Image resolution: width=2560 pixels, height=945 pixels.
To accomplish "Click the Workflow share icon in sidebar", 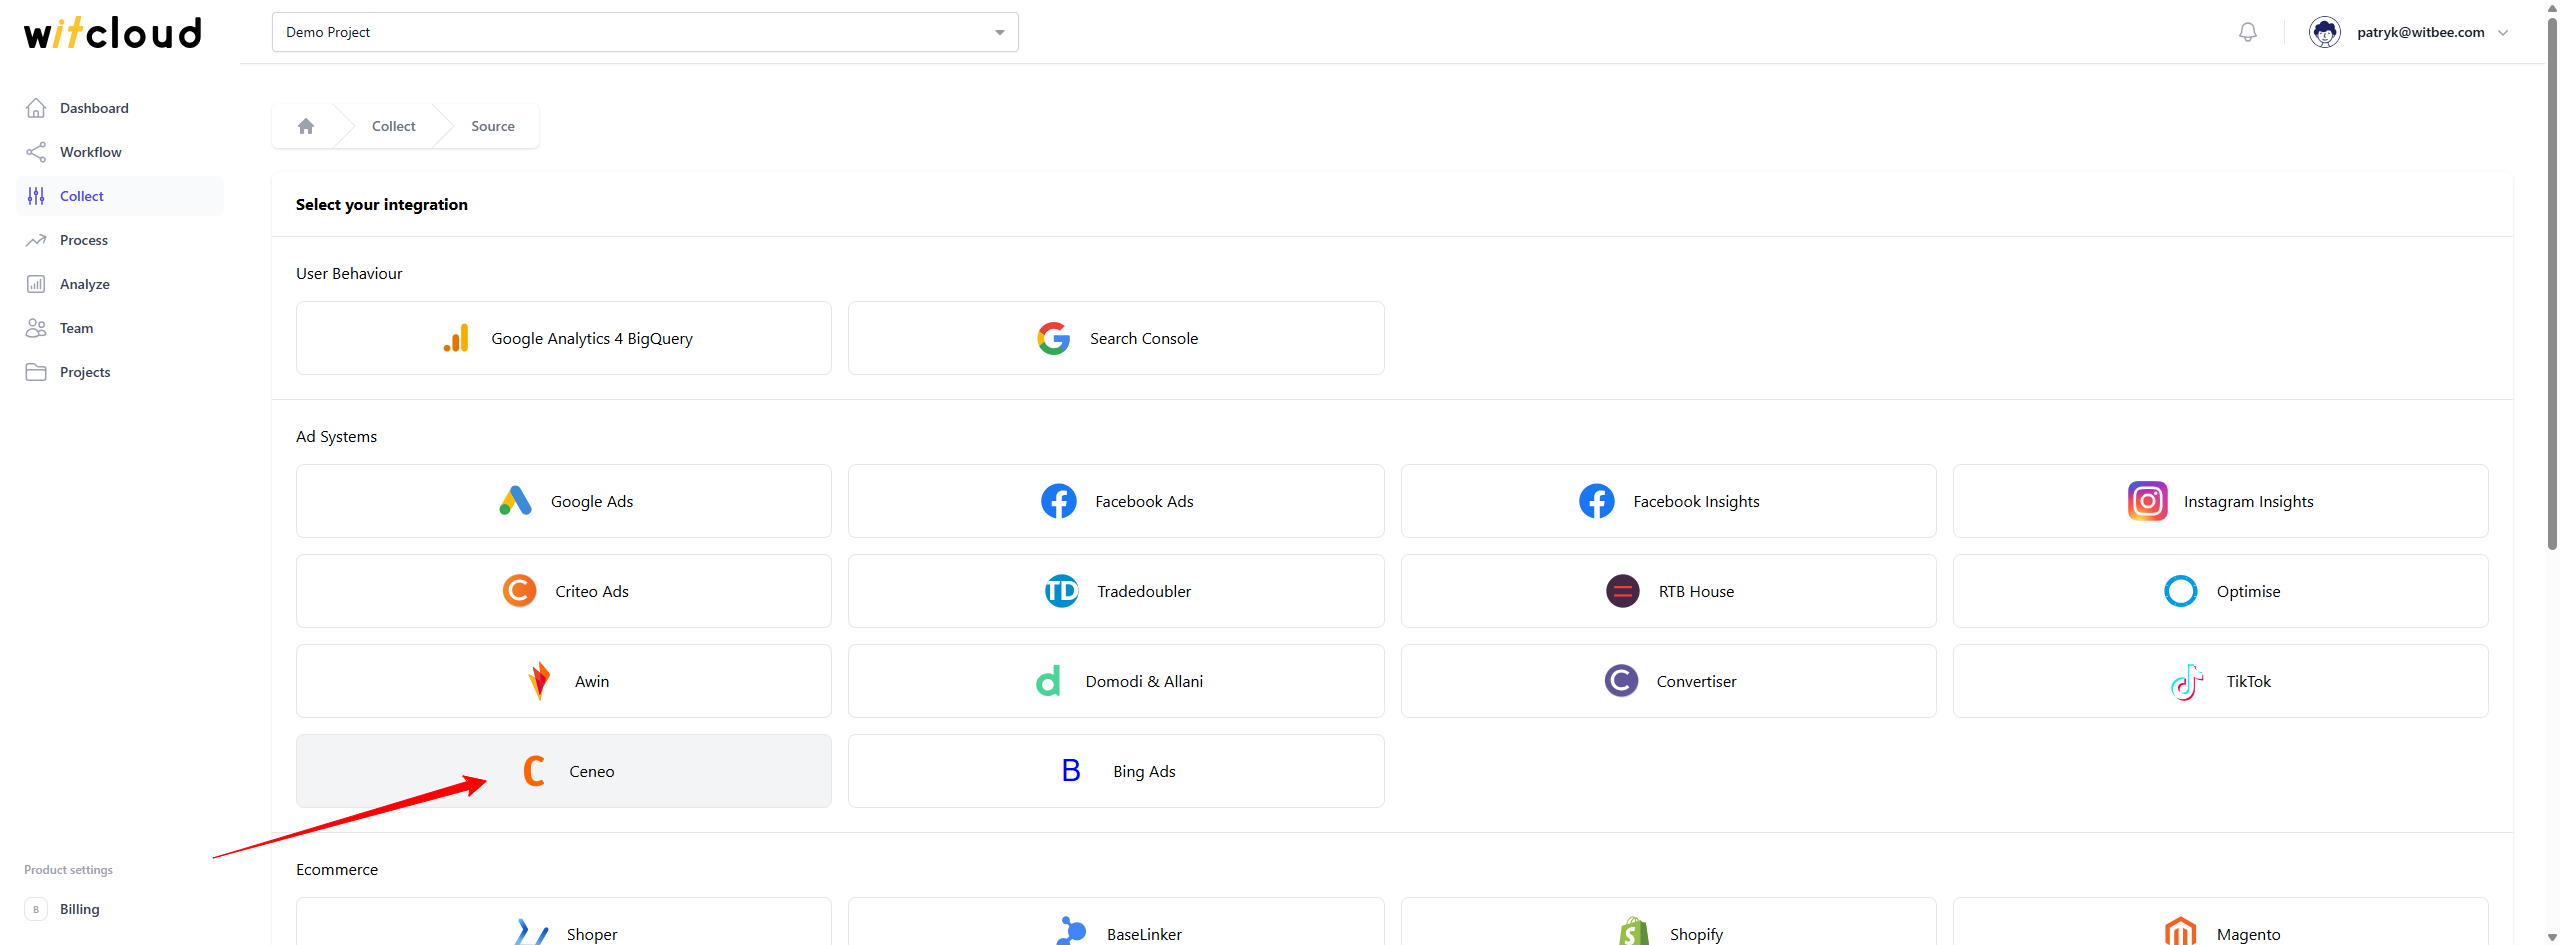I will tap(36, 152).
